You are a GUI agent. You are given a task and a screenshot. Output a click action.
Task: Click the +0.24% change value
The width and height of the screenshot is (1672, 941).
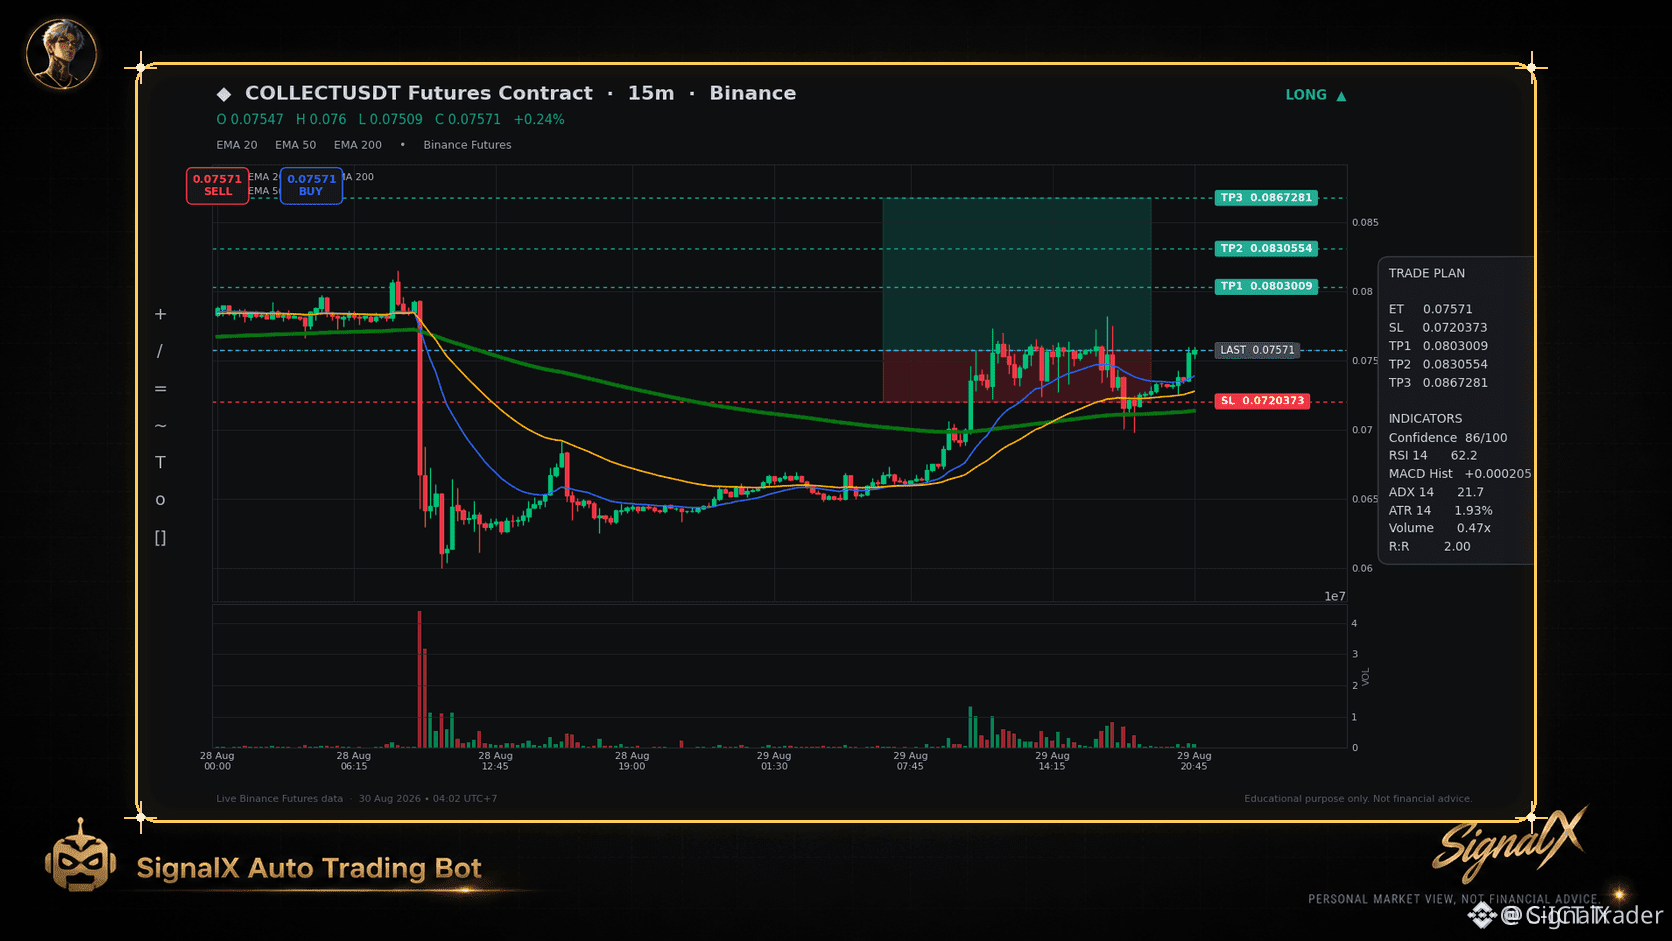539,119
